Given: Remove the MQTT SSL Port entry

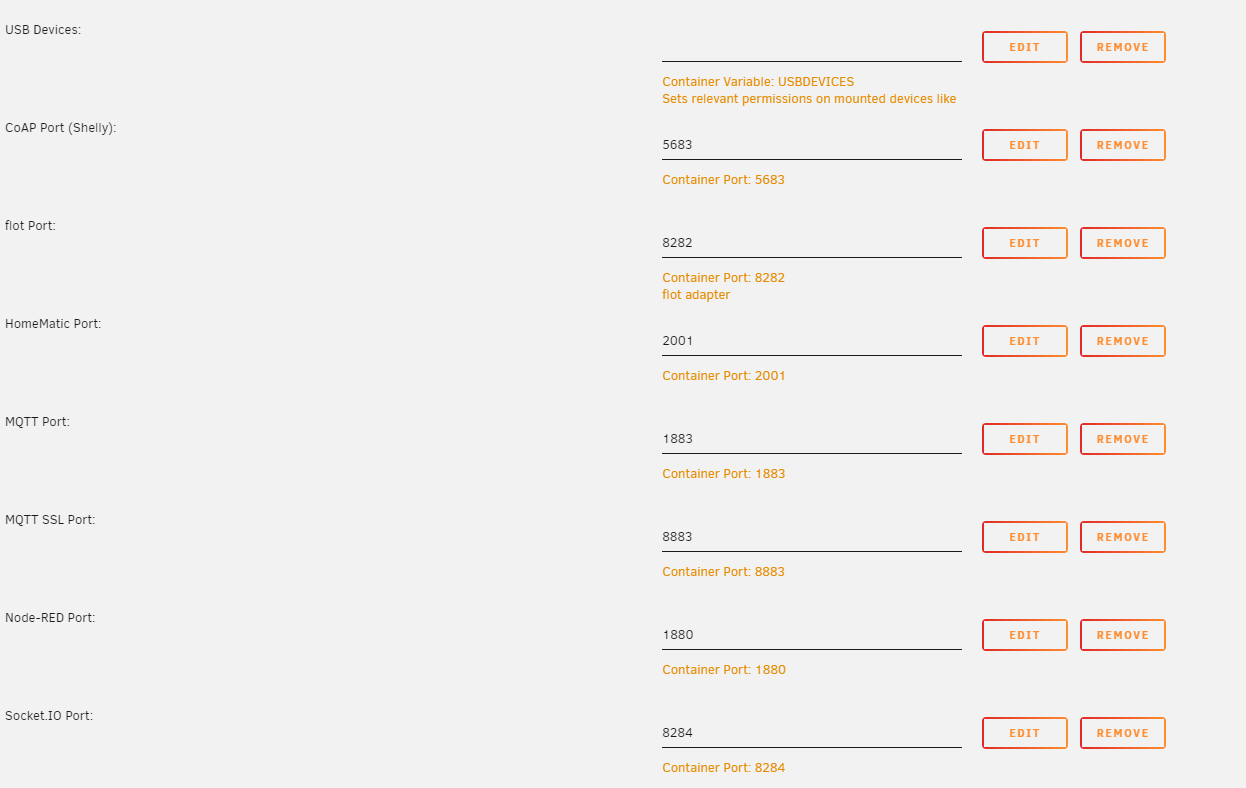Looking at the screenshot, I should tap(1122, 537).
